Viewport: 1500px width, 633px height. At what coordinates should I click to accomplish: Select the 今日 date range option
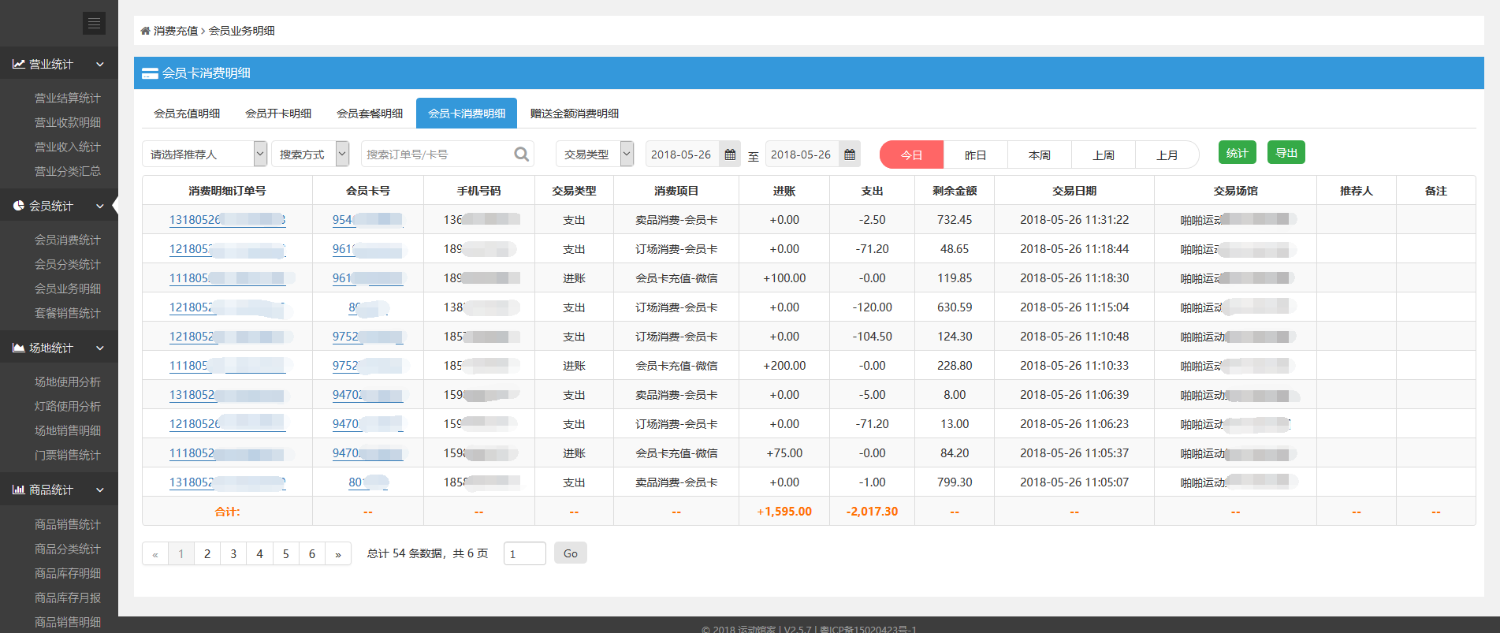[x=911, y=155]
